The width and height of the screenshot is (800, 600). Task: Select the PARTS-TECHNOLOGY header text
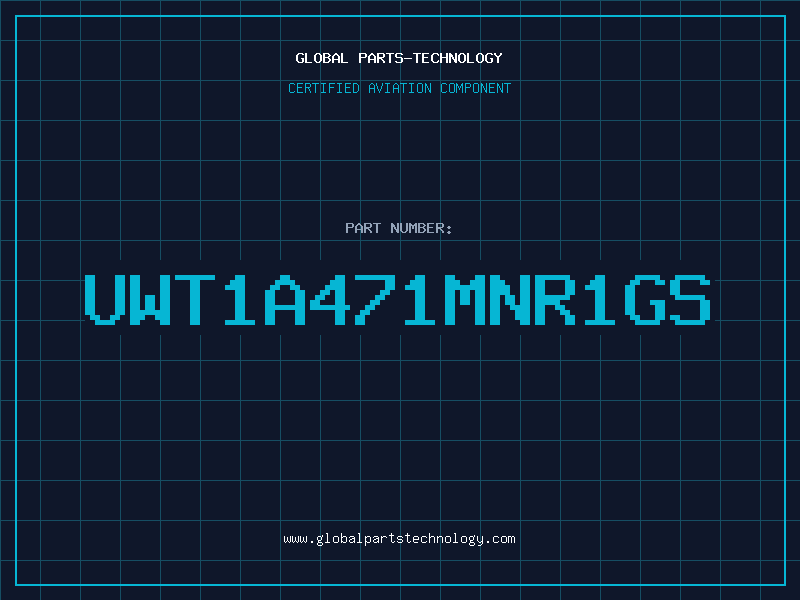coord(430,58)
